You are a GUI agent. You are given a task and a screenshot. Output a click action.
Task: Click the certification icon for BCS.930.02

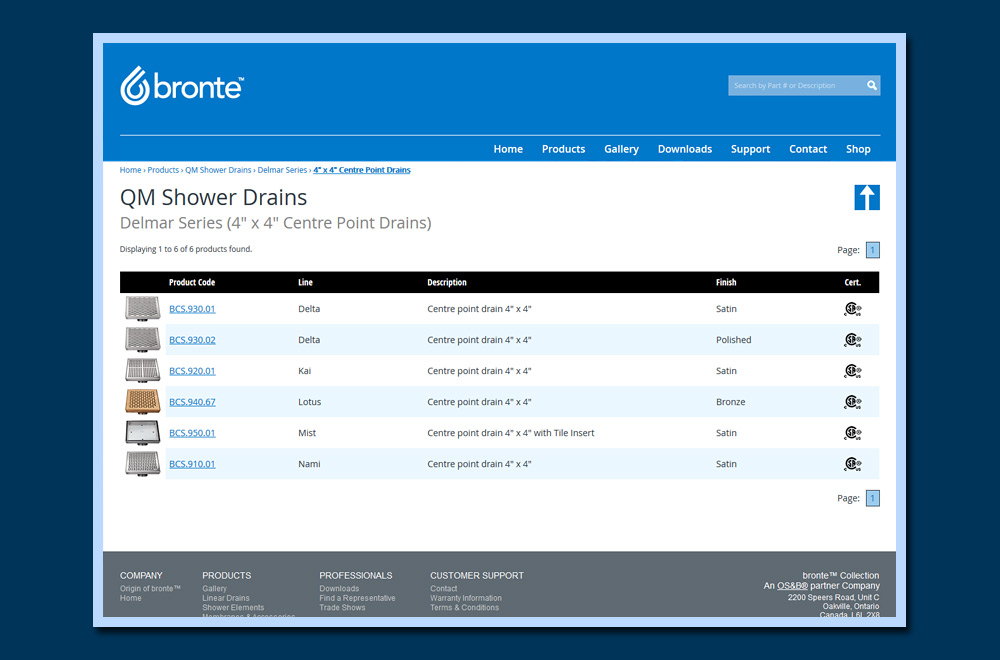(x=853, y=340)
